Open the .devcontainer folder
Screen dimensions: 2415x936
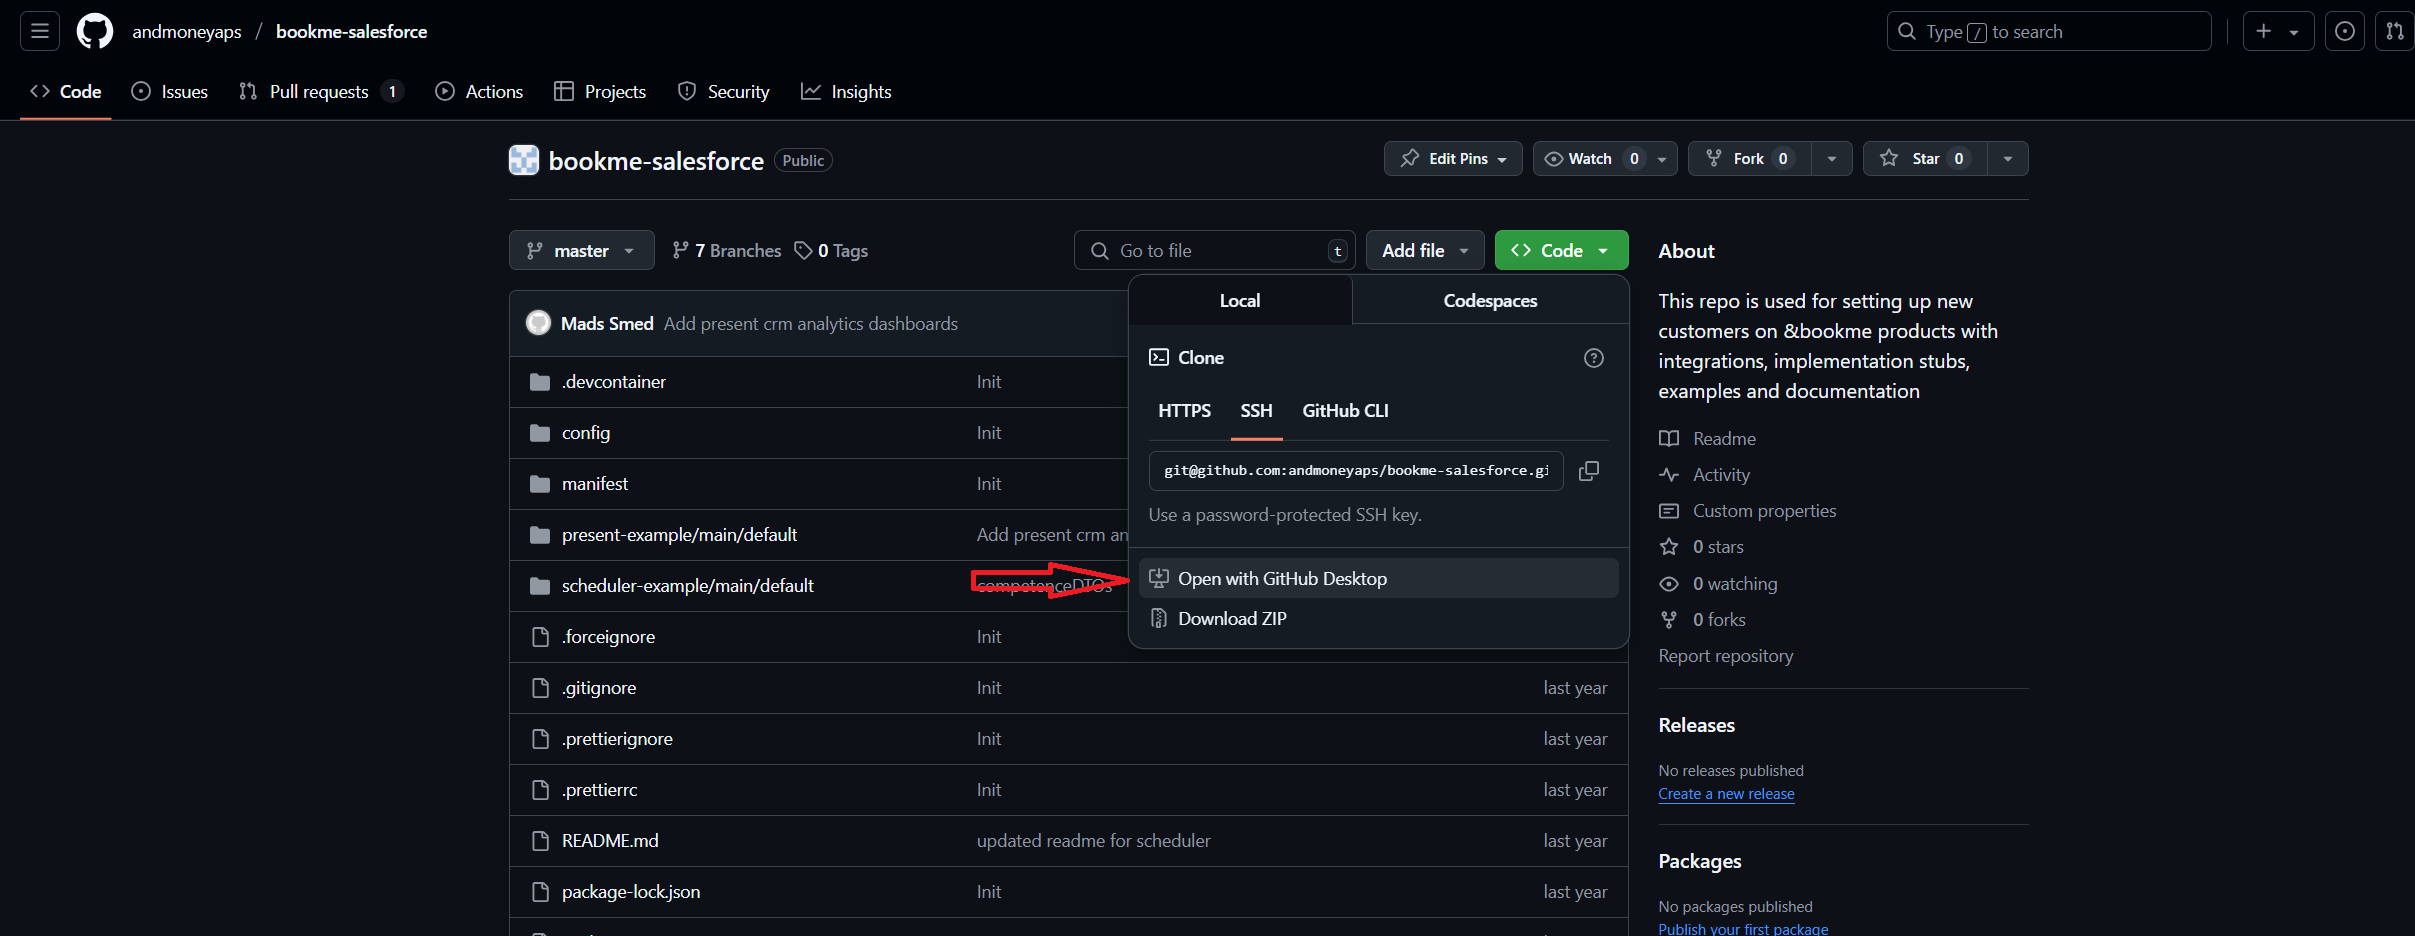[613, 381]
